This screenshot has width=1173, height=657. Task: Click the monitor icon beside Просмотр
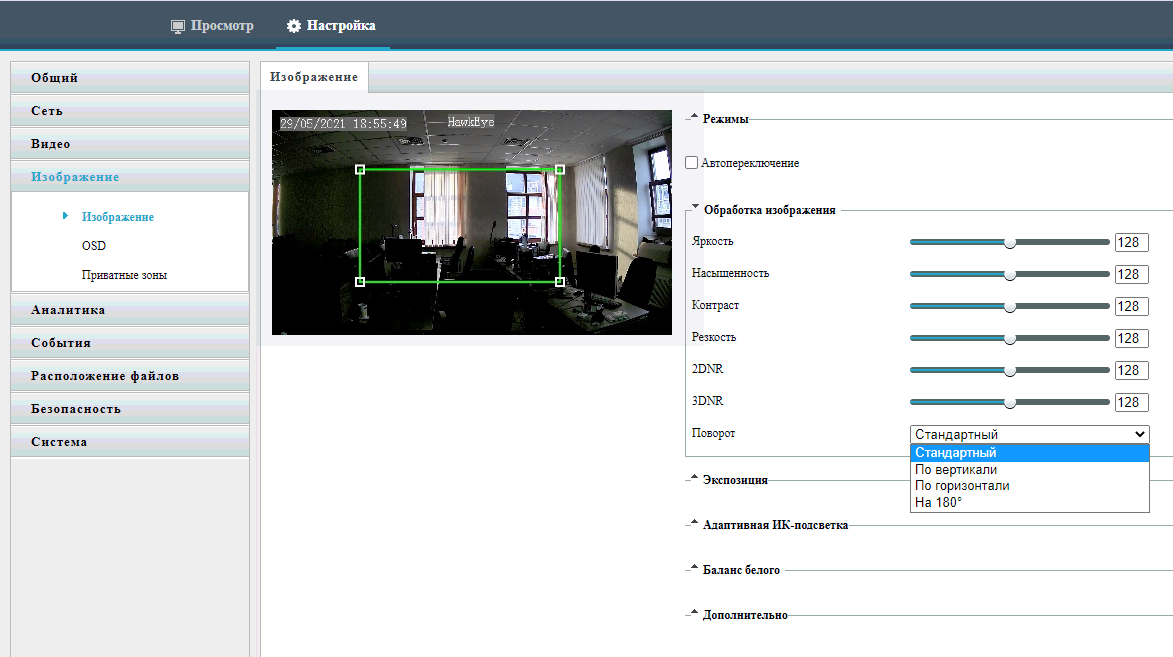(x=177, y=26)
